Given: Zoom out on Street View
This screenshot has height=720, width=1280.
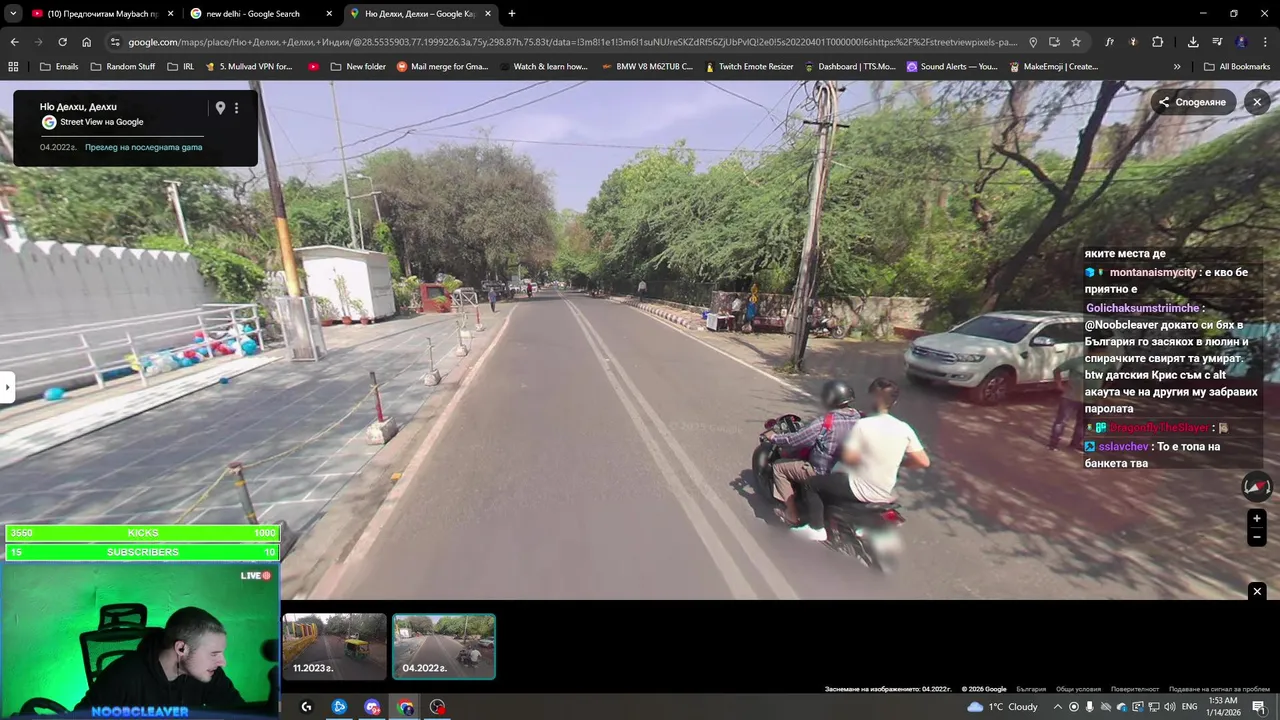Looking at the screenshot, I should [x=1257, y=537].
